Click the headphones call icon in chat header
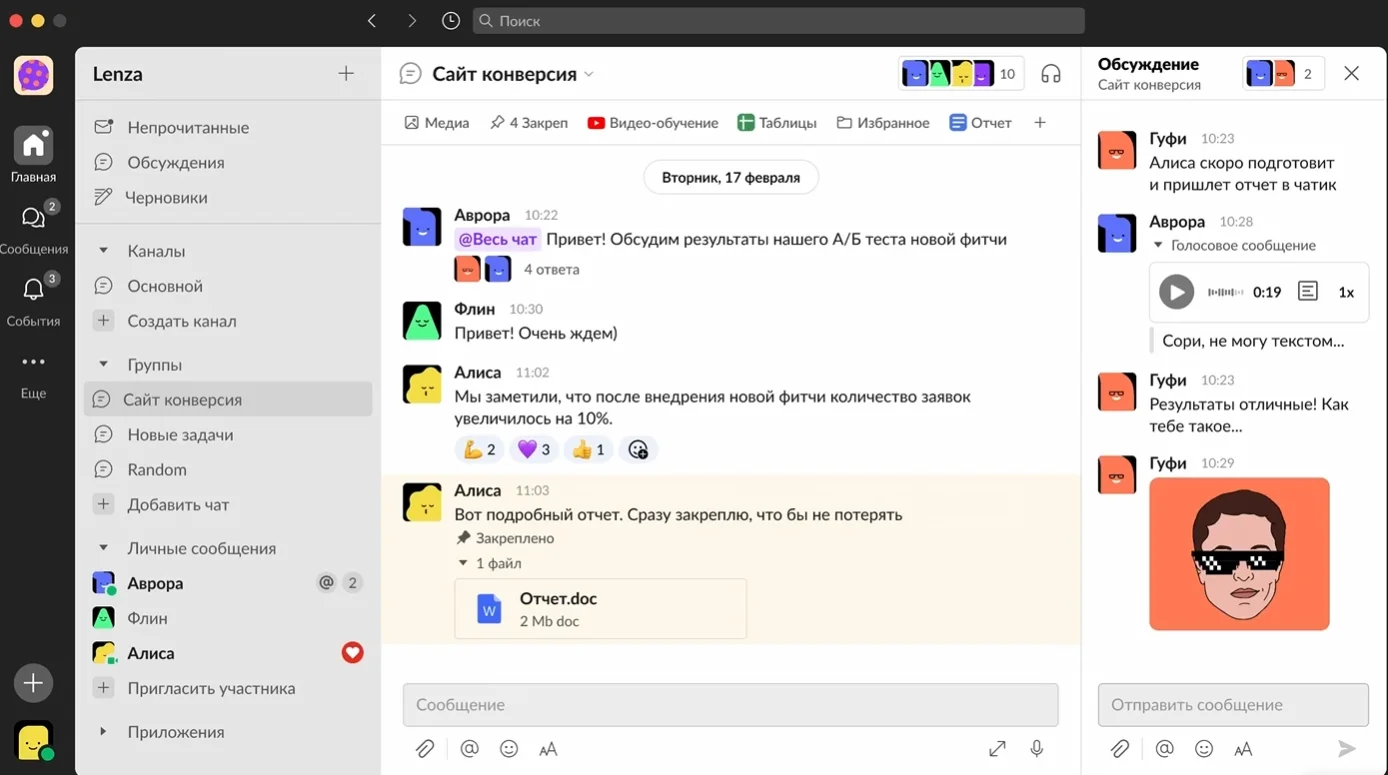Viewport: 1388px width, 775px height. (x=1050, y=74)
